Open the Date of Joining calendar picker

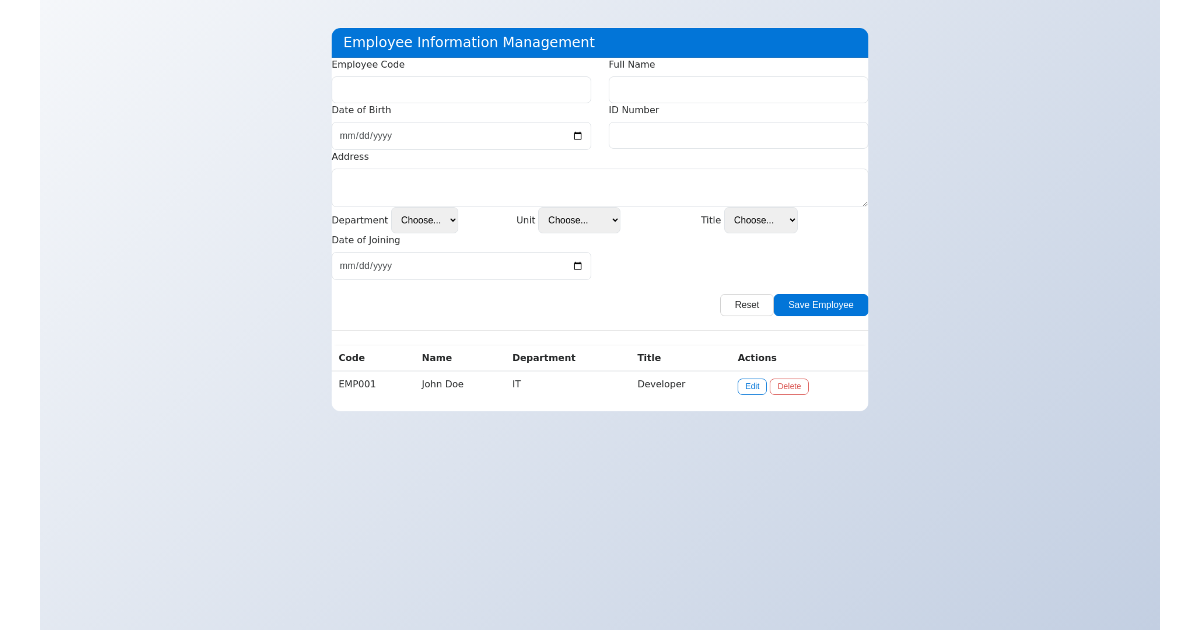coord(577,265)
